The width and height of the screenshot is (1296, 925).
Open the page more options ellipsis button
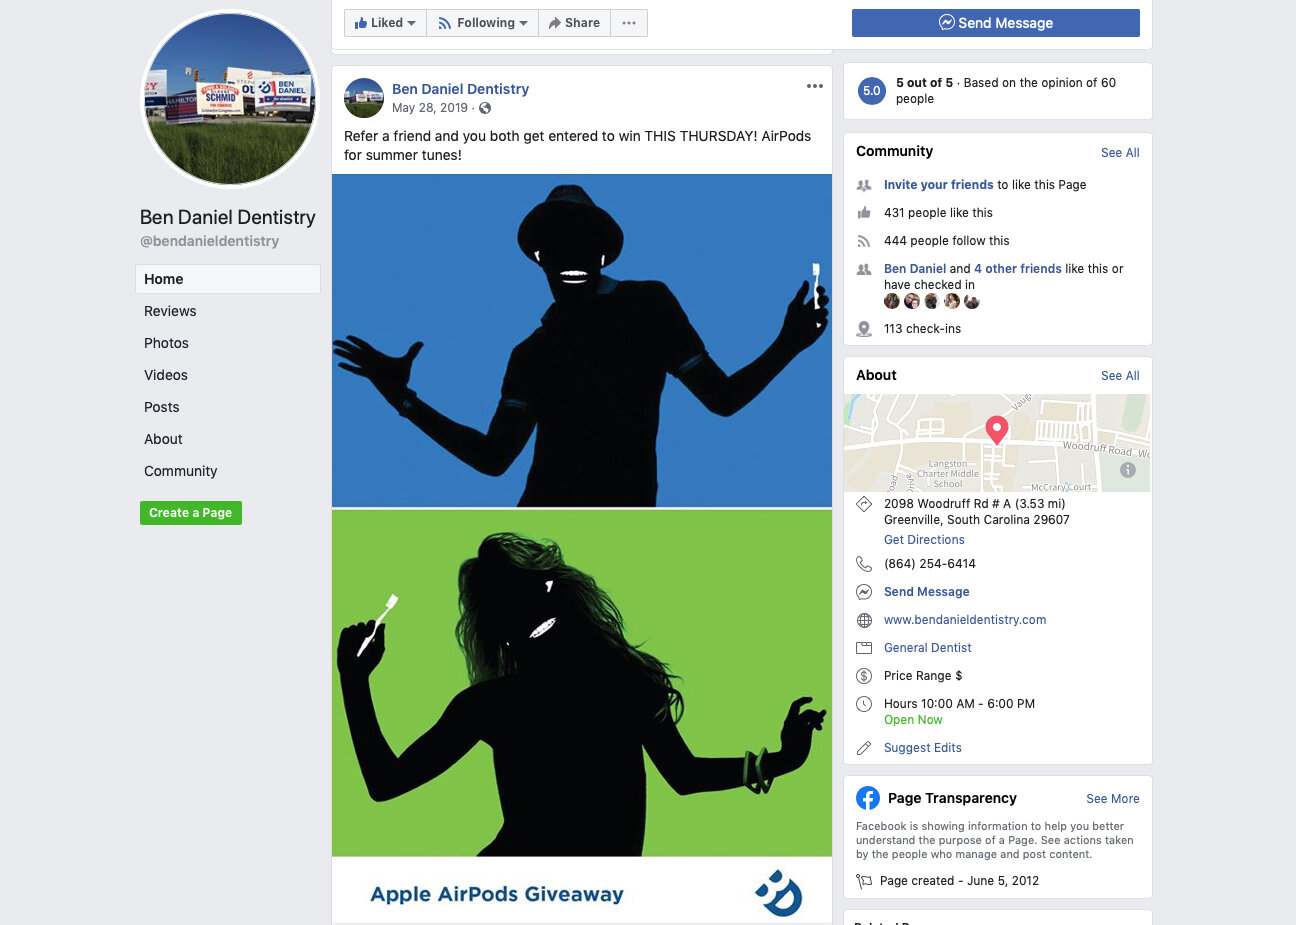pos(629,23)
